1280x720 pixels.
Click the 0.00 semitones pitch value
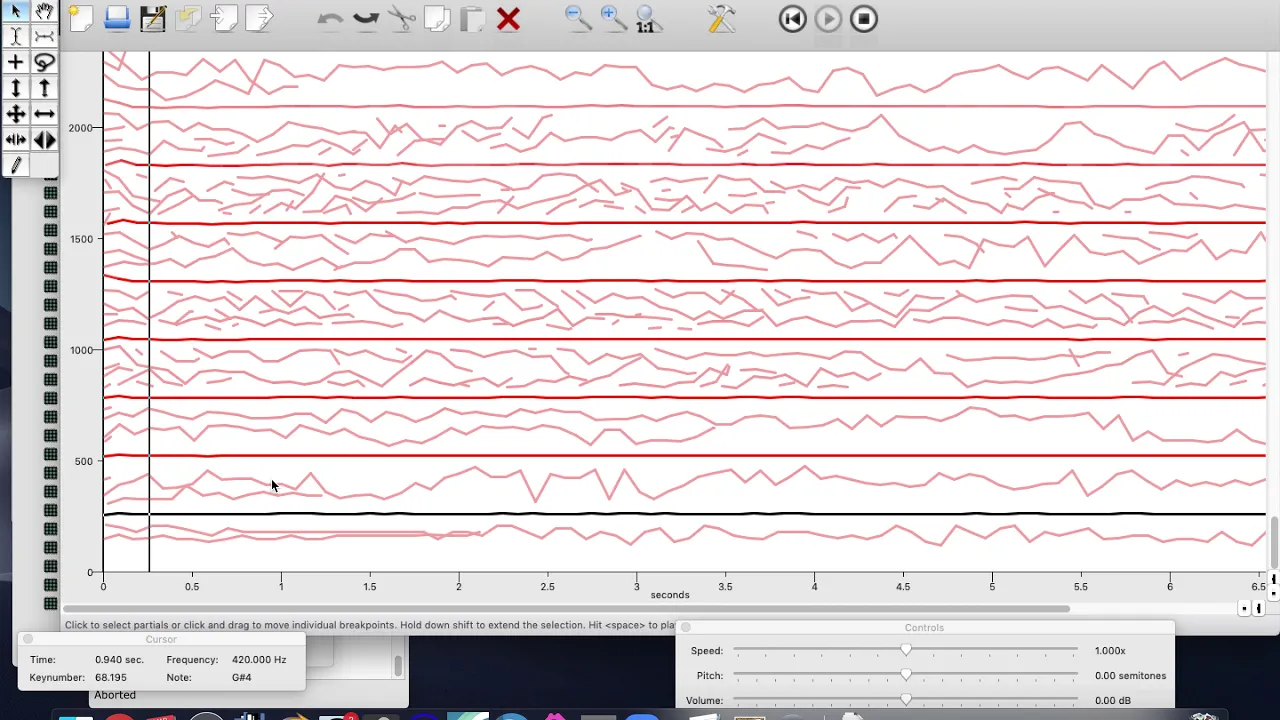(x=1130, y=676)
